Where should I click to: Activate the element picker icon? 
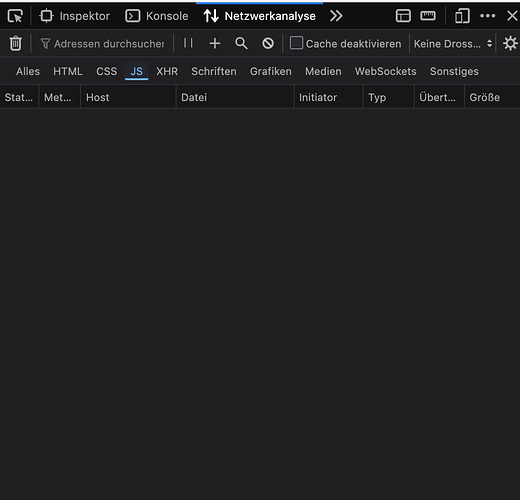(x=15, y=16)
